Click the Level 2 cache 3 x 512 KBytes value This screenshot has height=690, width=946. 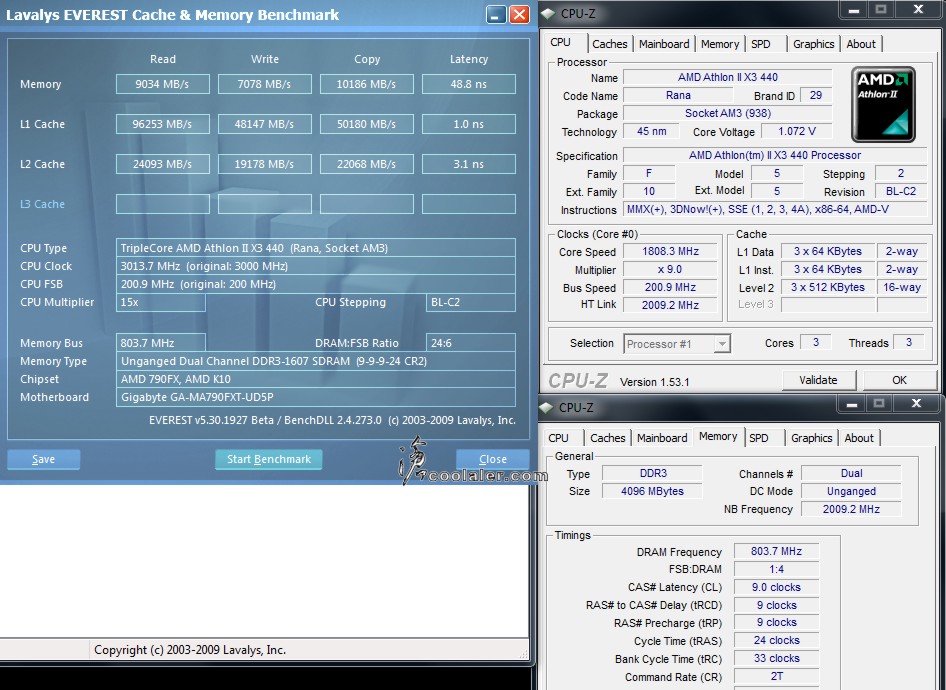click(x=828, y=288)
